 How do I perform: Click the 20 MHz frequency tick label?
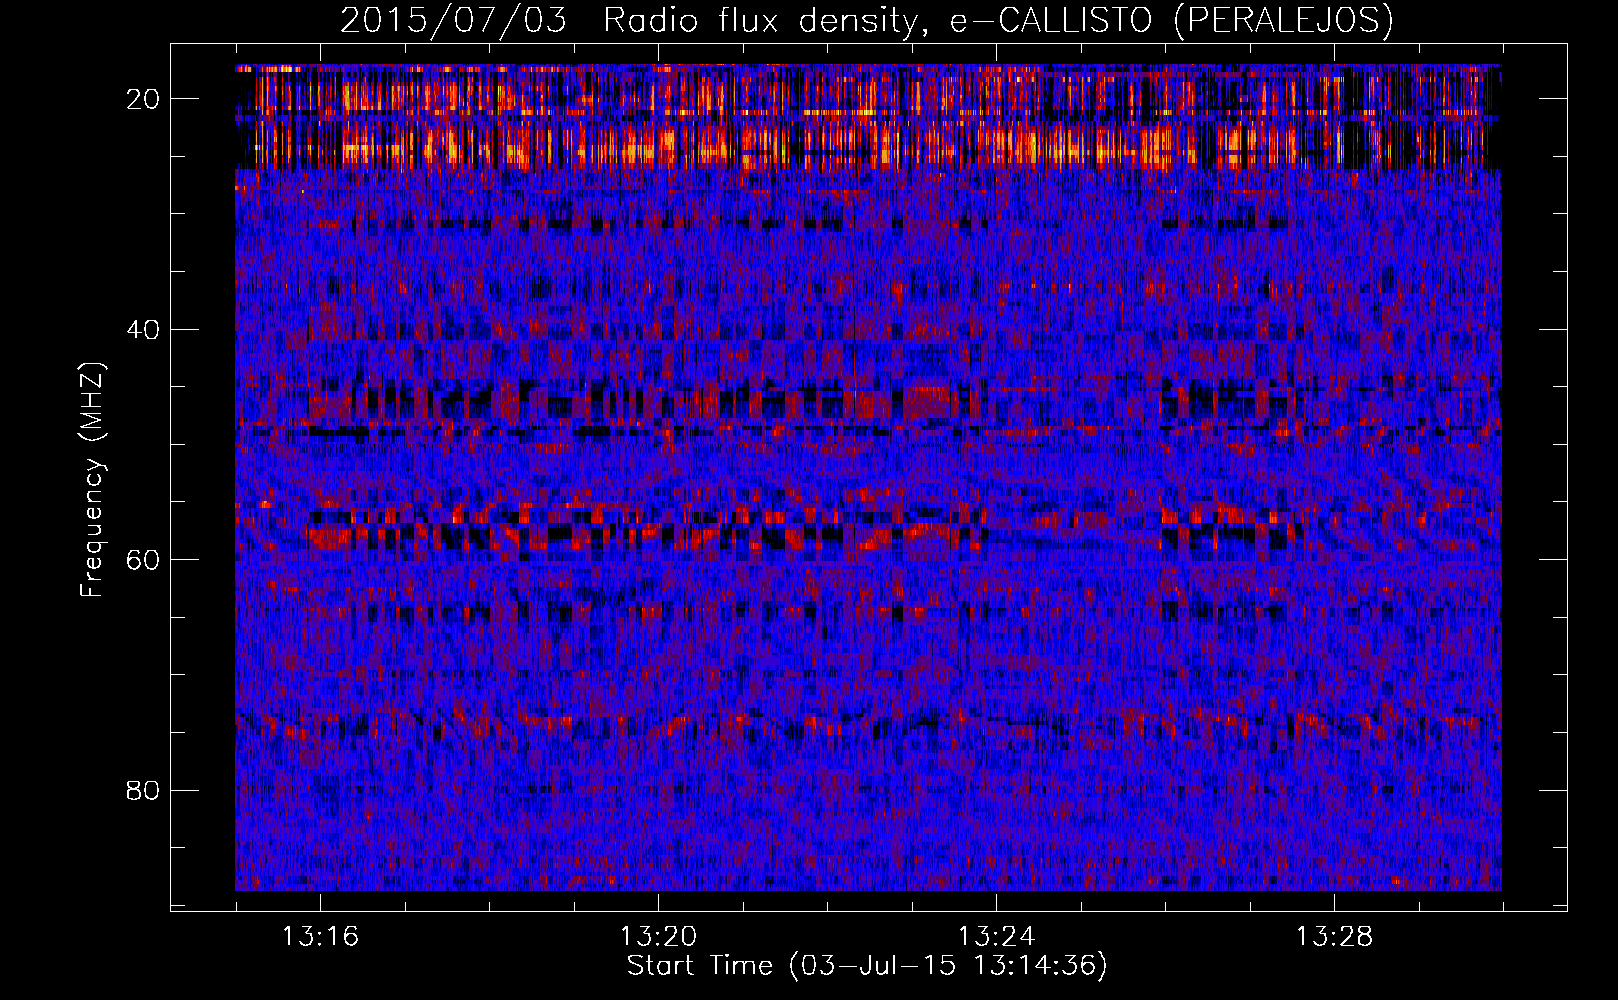(144, 99)
